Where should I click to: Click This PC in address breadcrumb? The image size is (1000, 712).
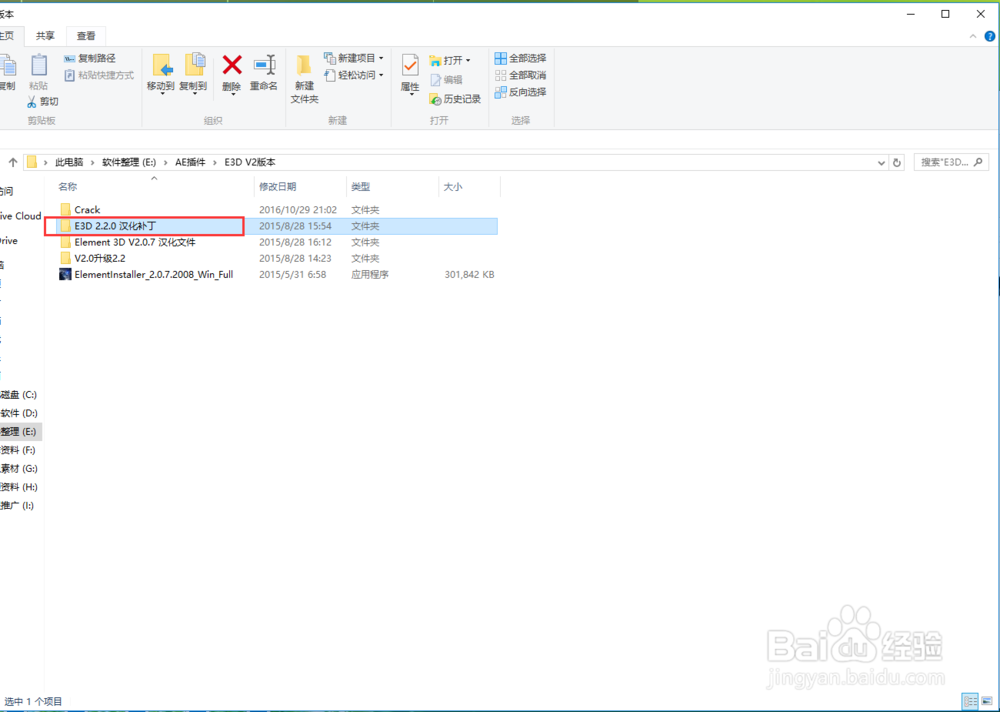tap(69, 163)
